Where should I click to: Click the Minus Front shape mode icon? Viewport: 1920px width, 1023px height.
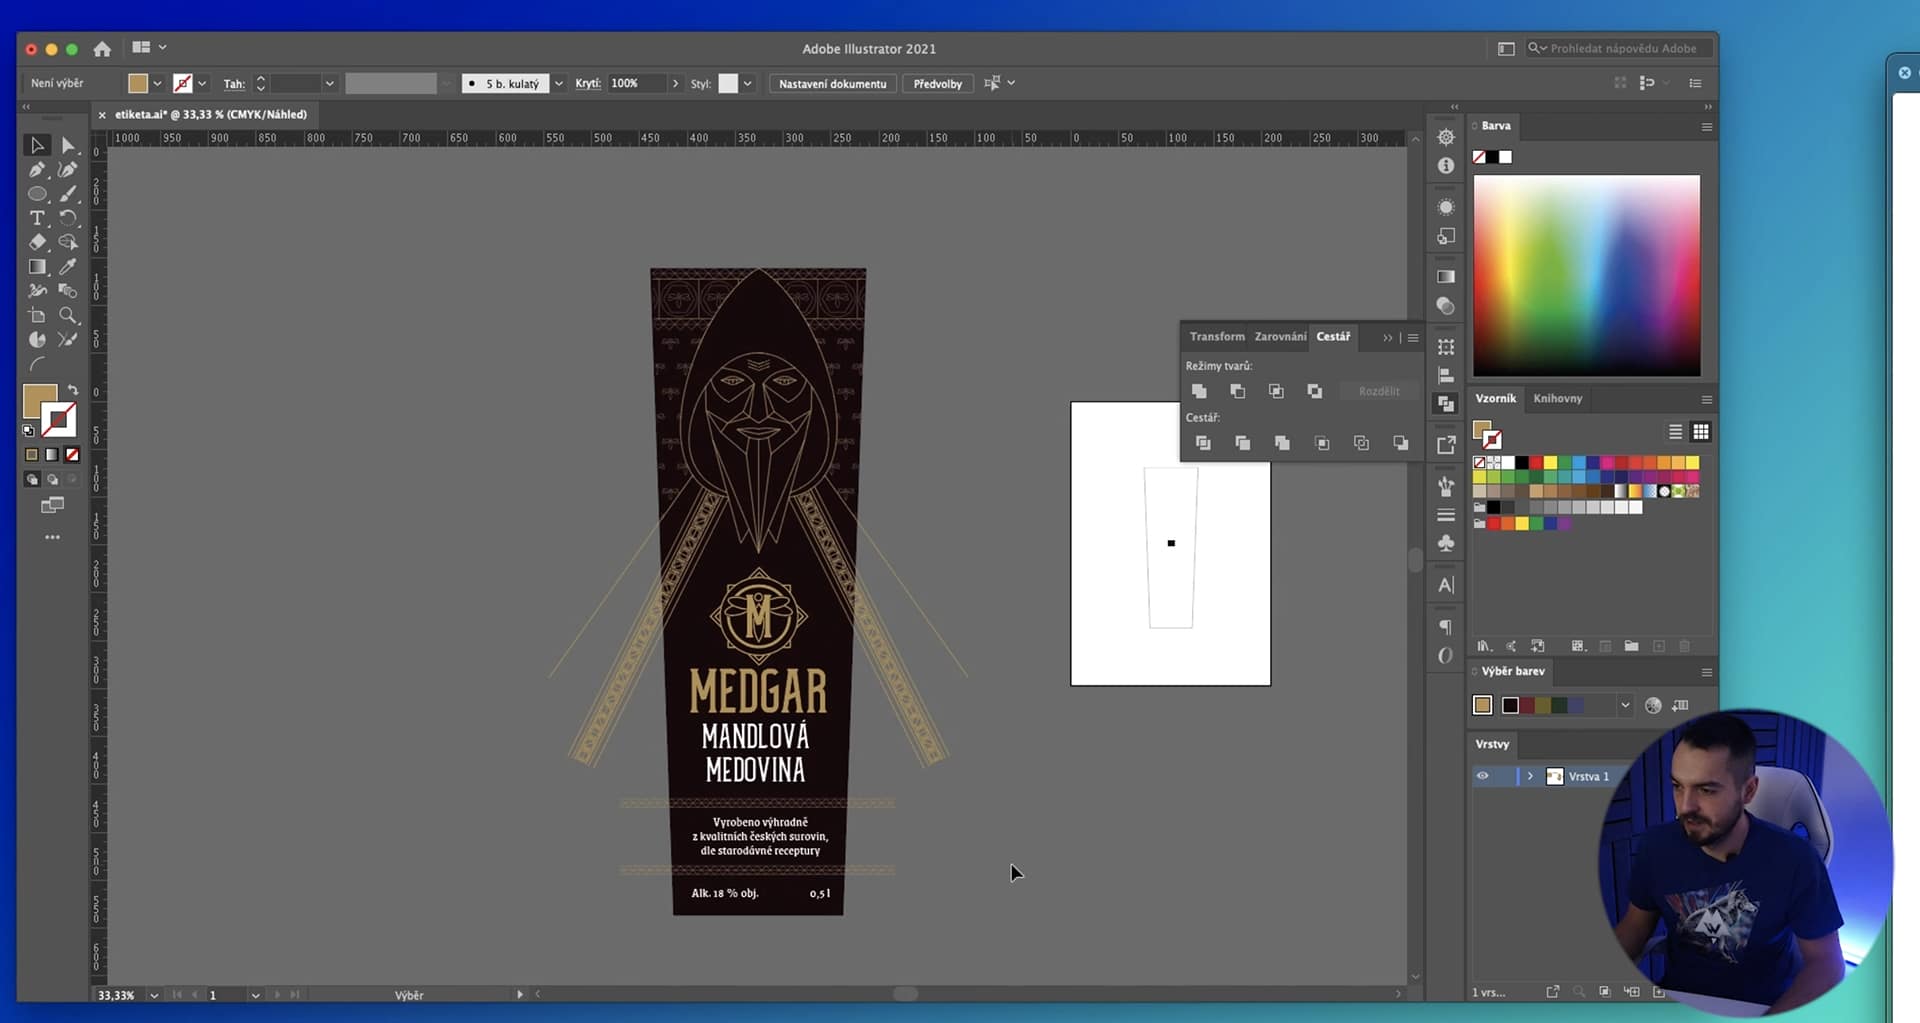[1237, 391]
